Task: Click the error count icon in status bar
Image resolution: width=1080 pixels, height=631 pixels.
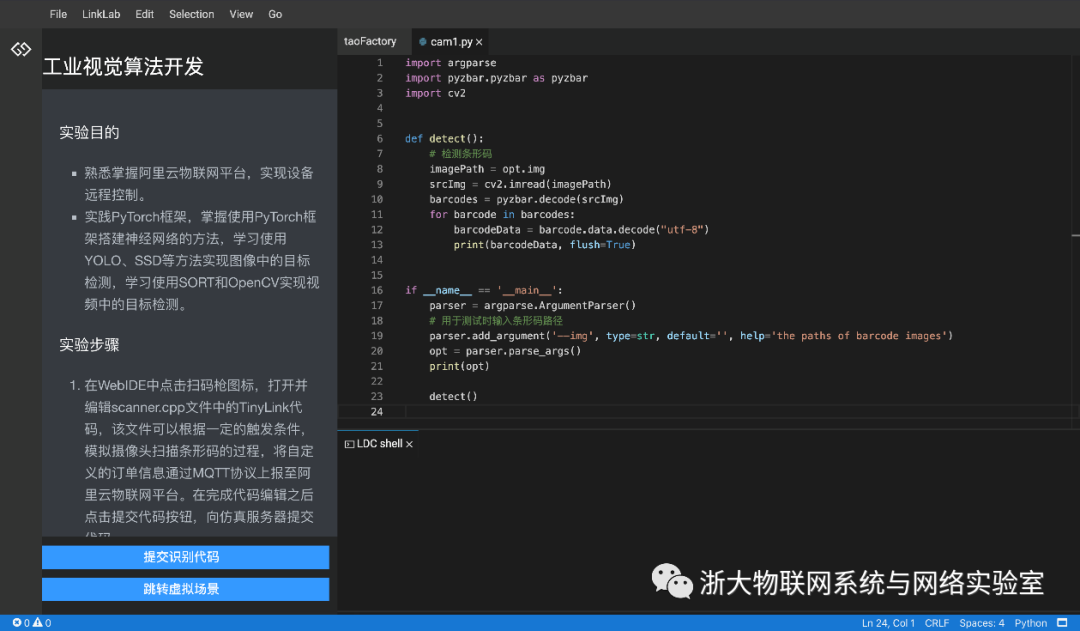Action: tap(17, 623)
